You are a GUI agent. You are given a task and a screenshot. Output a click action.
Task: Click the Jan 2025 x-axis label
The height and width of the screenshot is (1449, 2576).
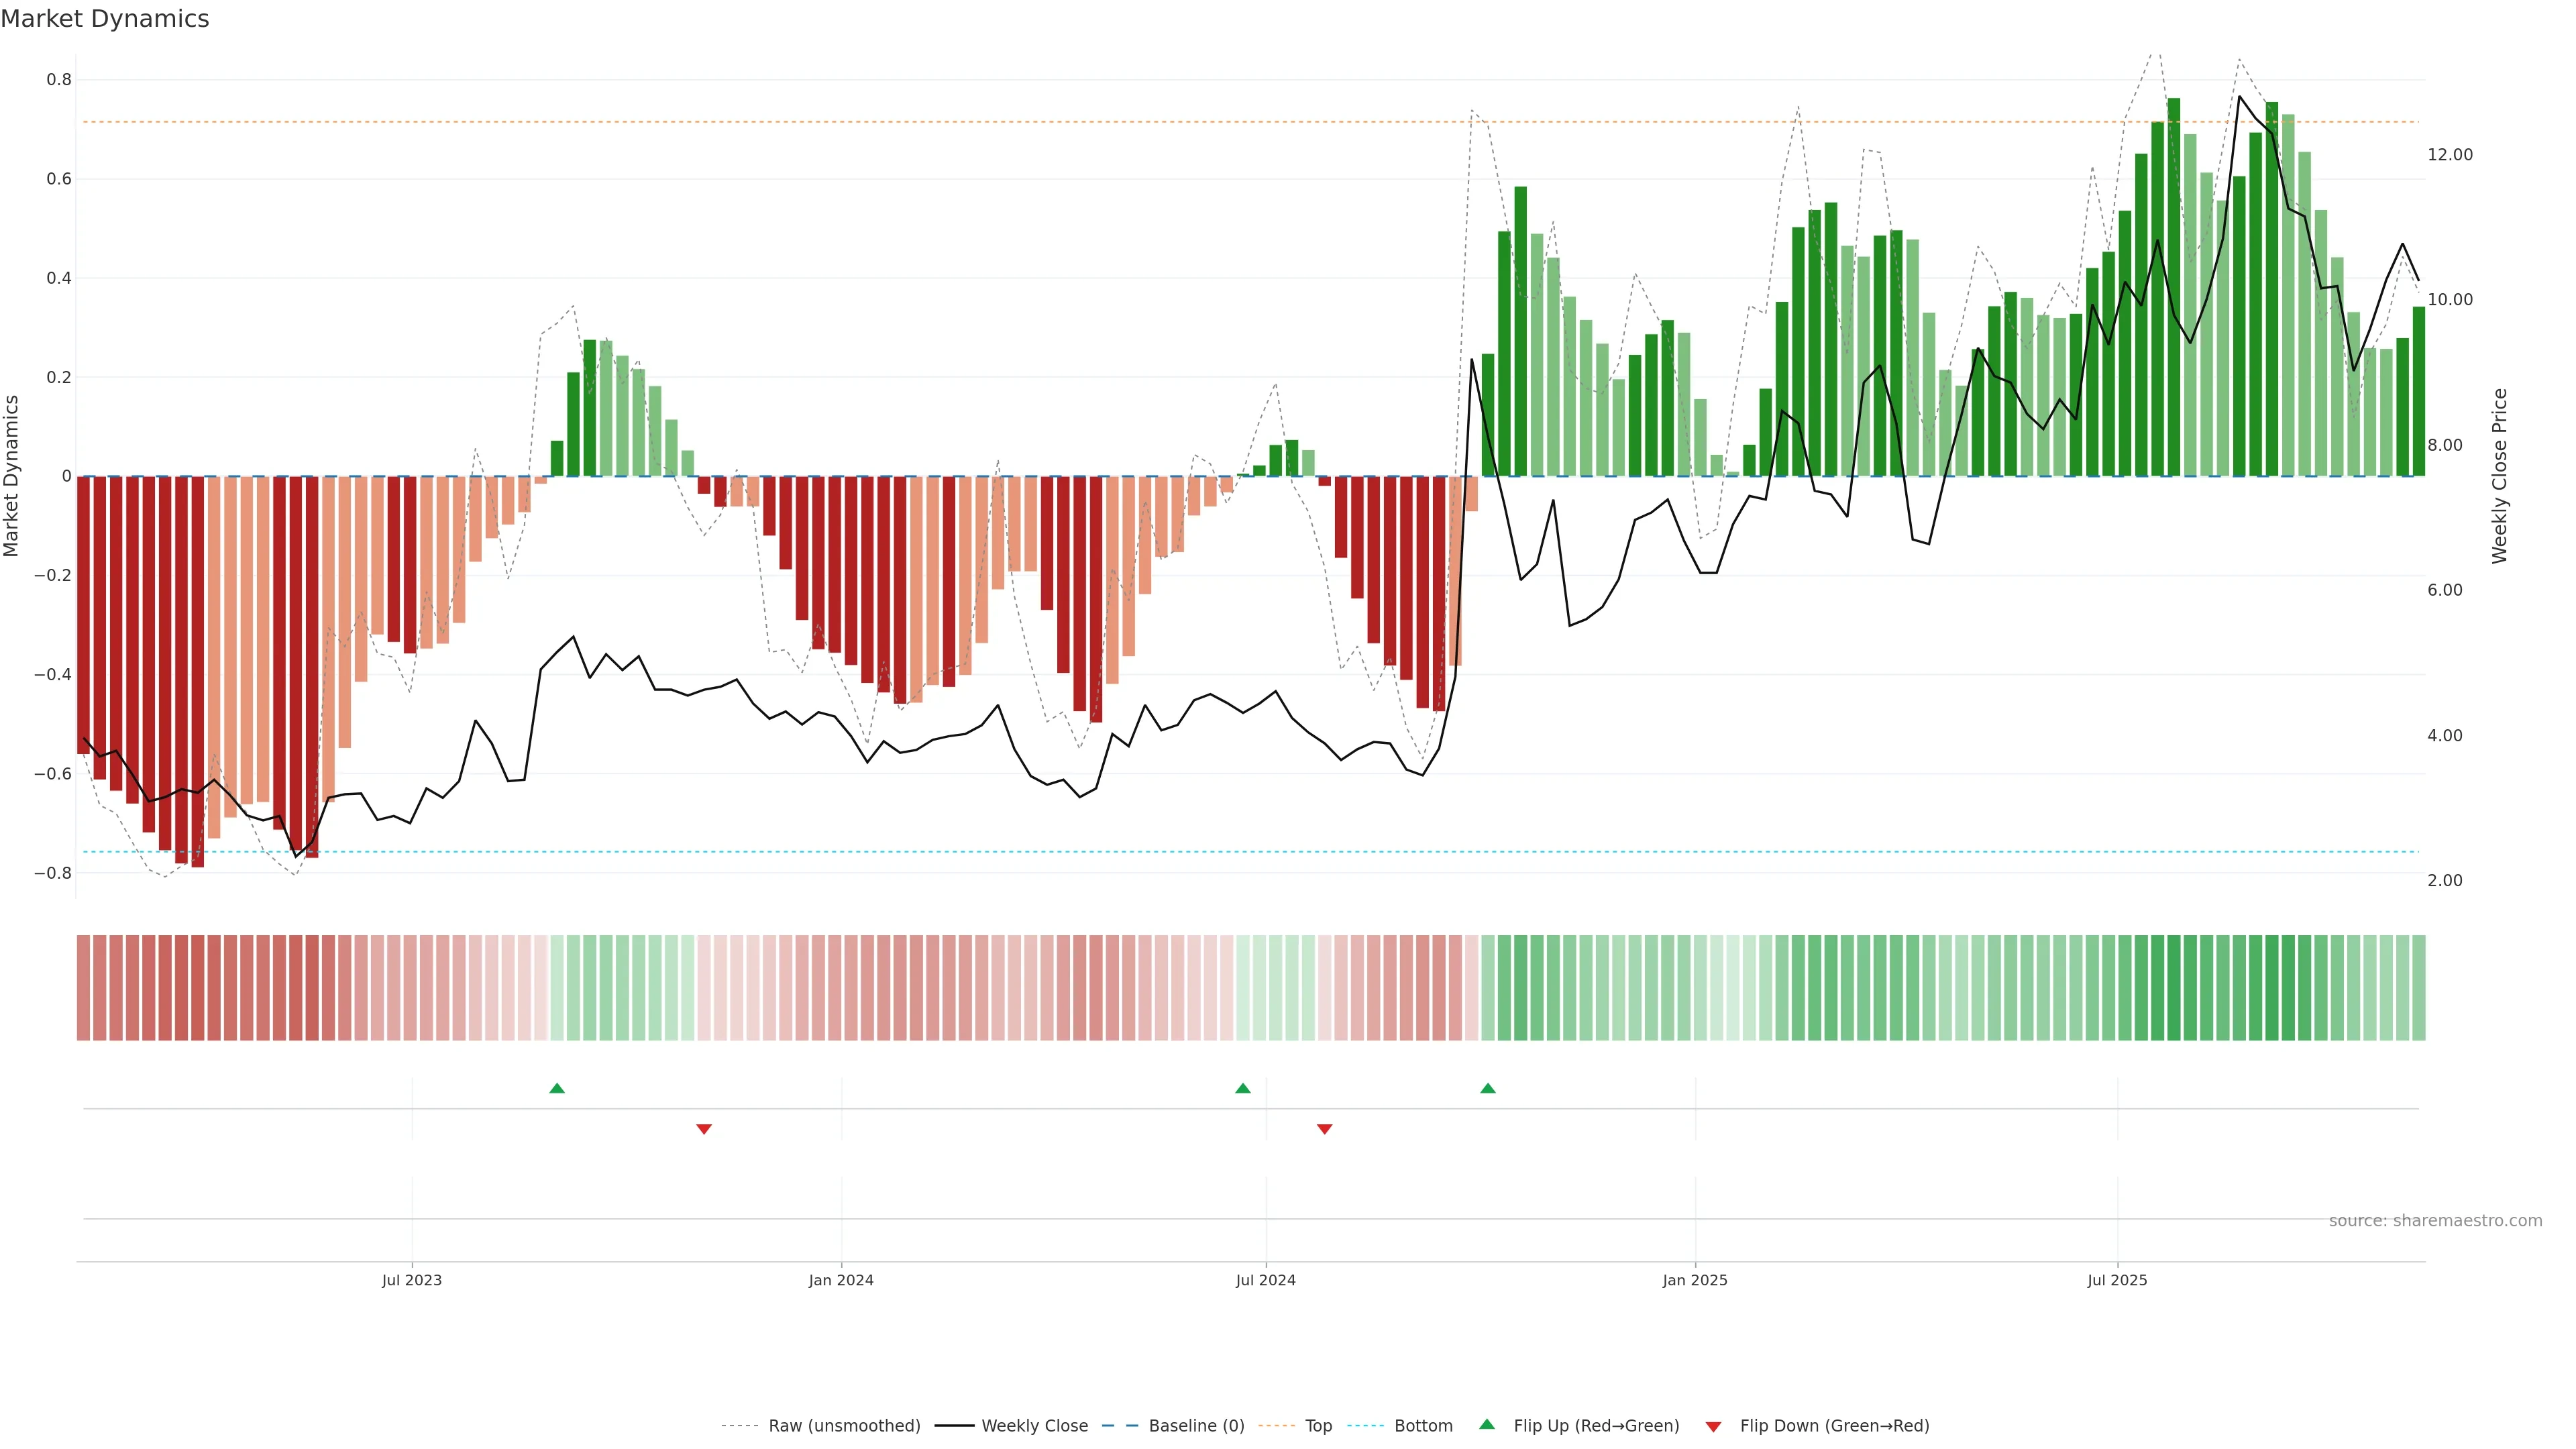pos(1695,1280)
